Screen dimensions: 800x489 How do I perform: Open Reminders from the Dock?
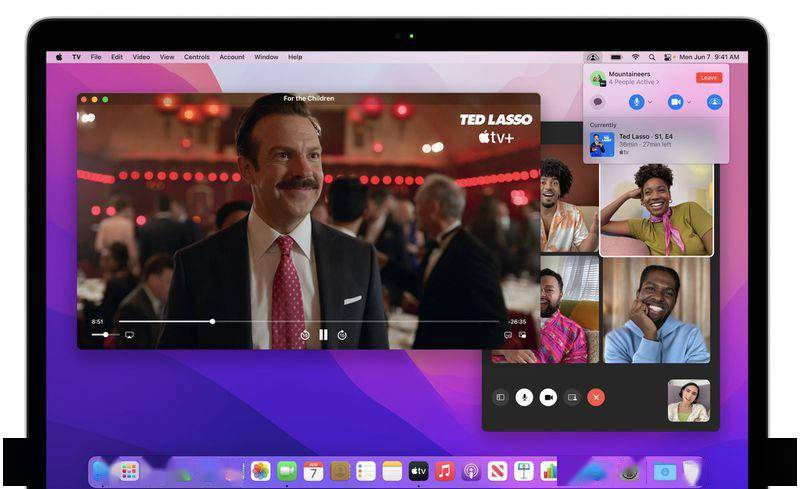click(x=366, y=471)
